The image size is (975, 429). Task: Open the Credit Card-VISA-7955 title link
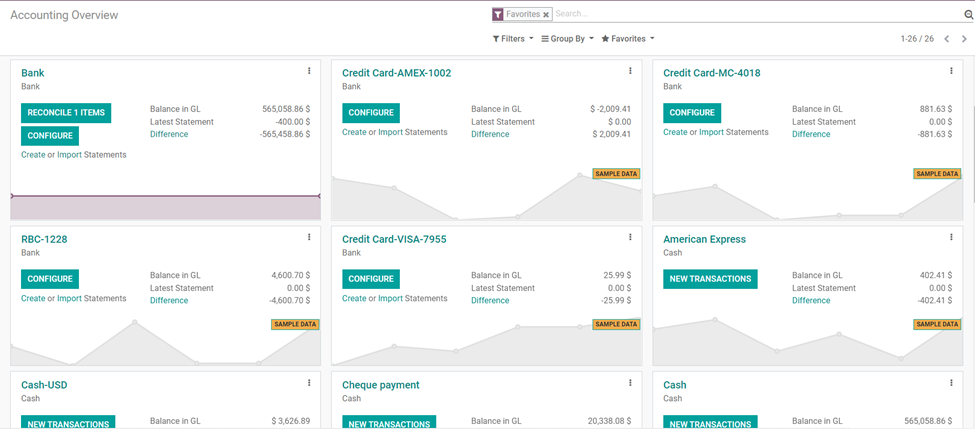coord(394,239)
